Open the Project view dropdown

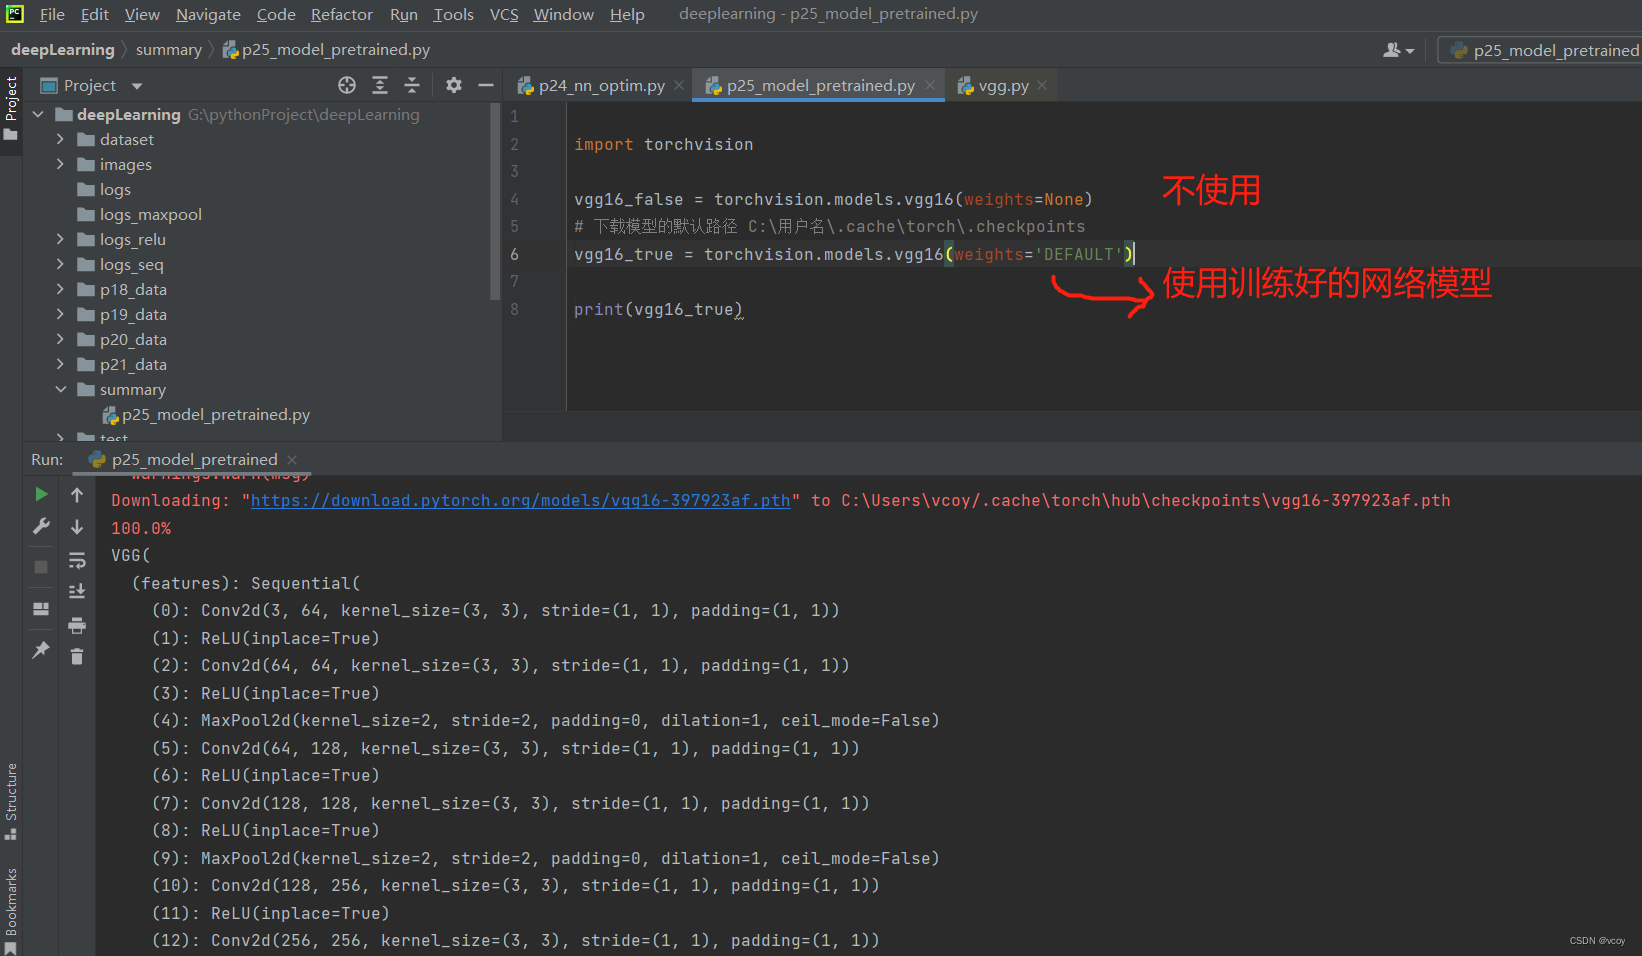(x=137, y=86)
